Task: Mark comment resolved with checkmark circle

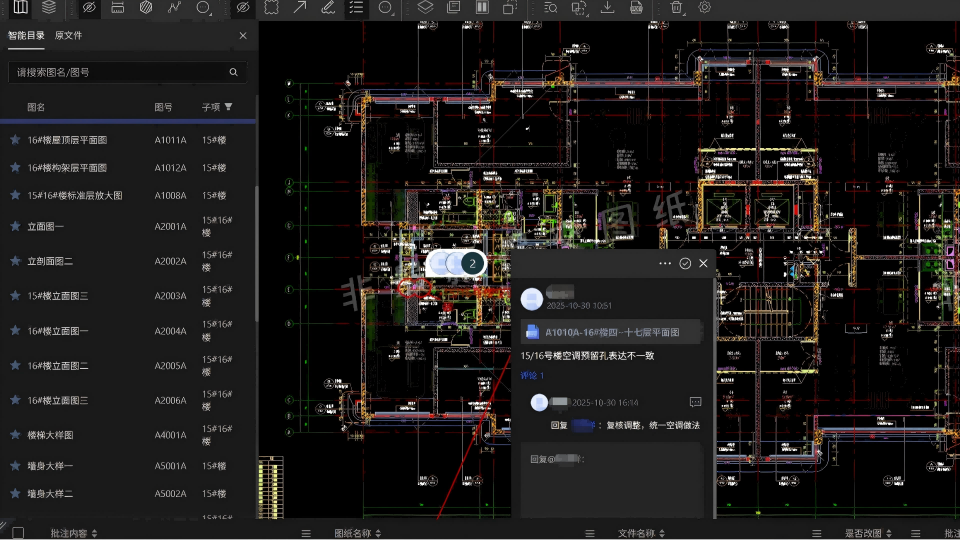Action: tap(685, 263)
